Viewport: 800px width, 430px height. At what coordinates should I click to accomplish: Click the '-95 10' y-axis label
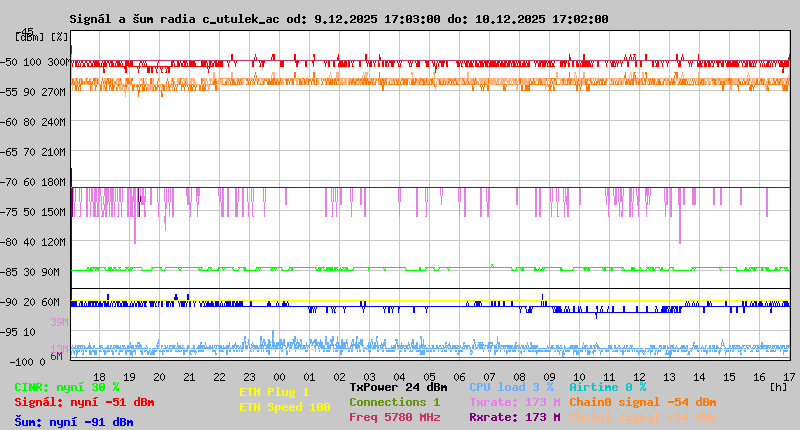(x=18, y=333)
